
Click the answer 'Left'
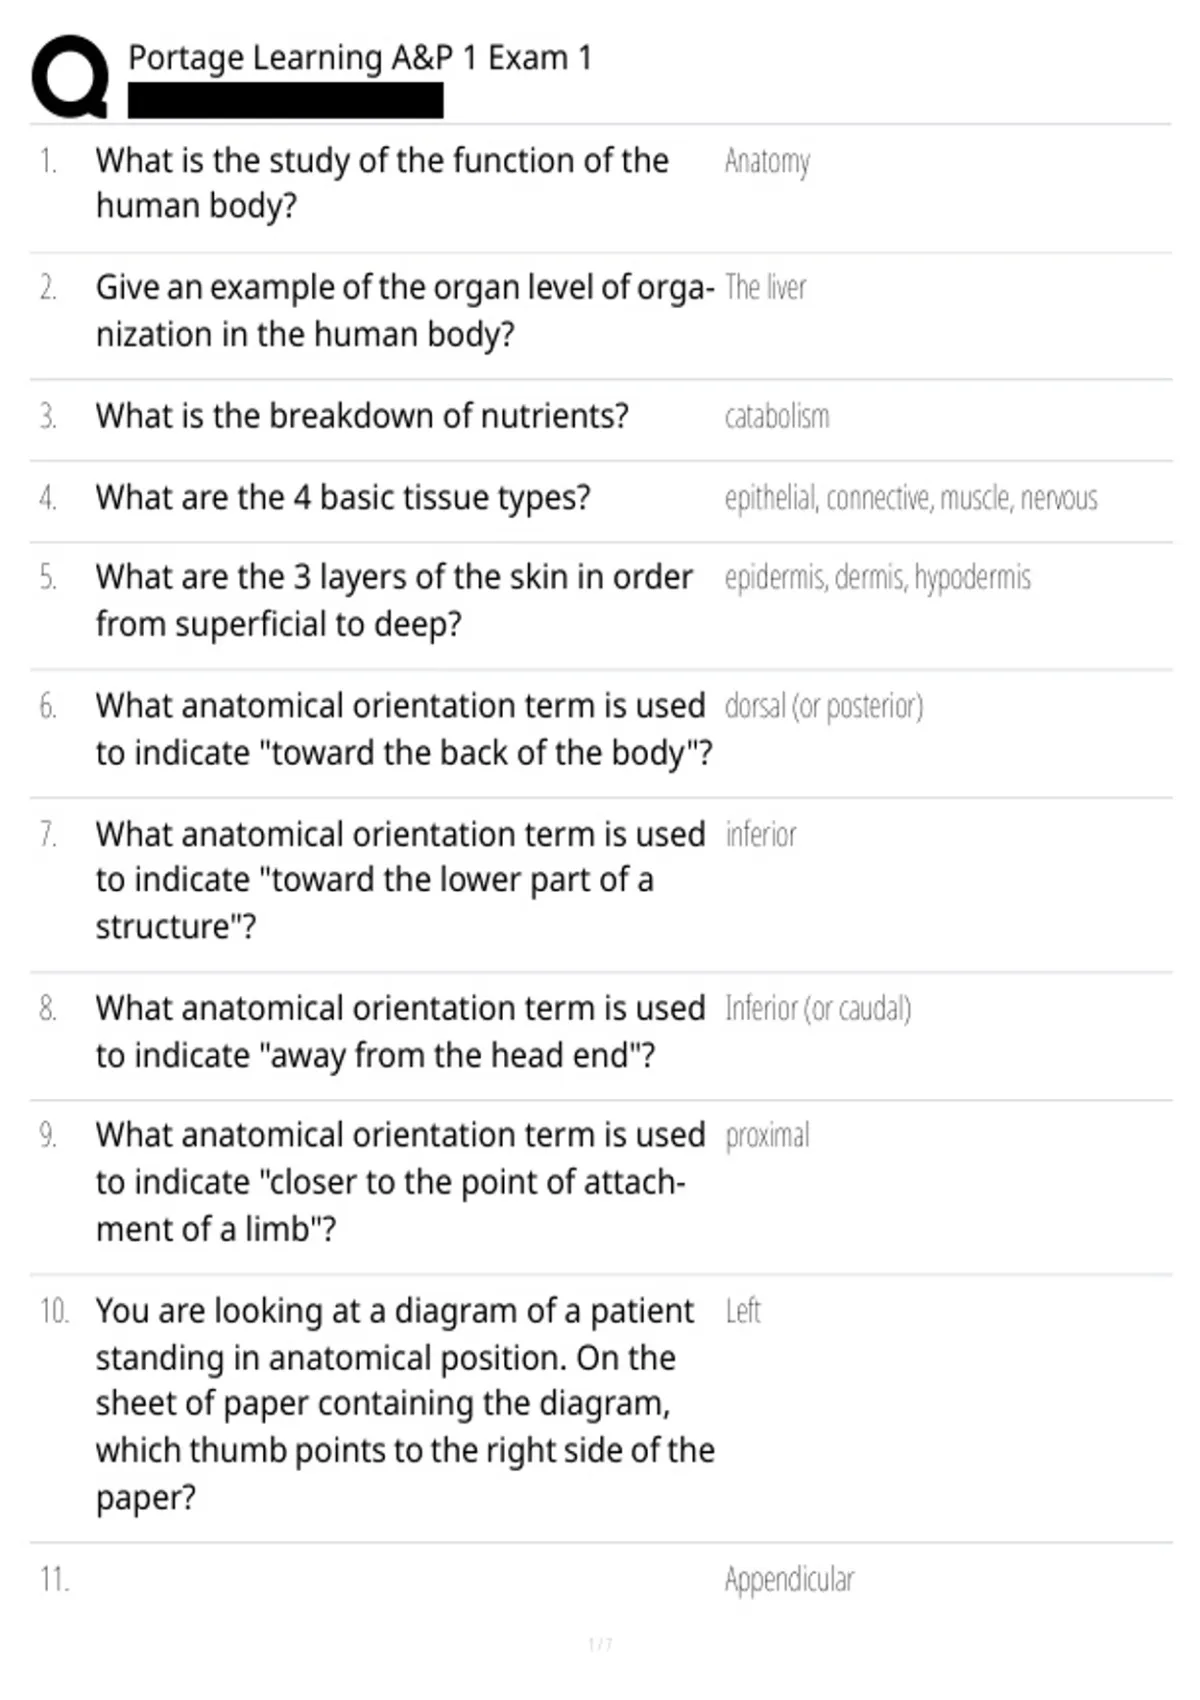point(743,1311)
